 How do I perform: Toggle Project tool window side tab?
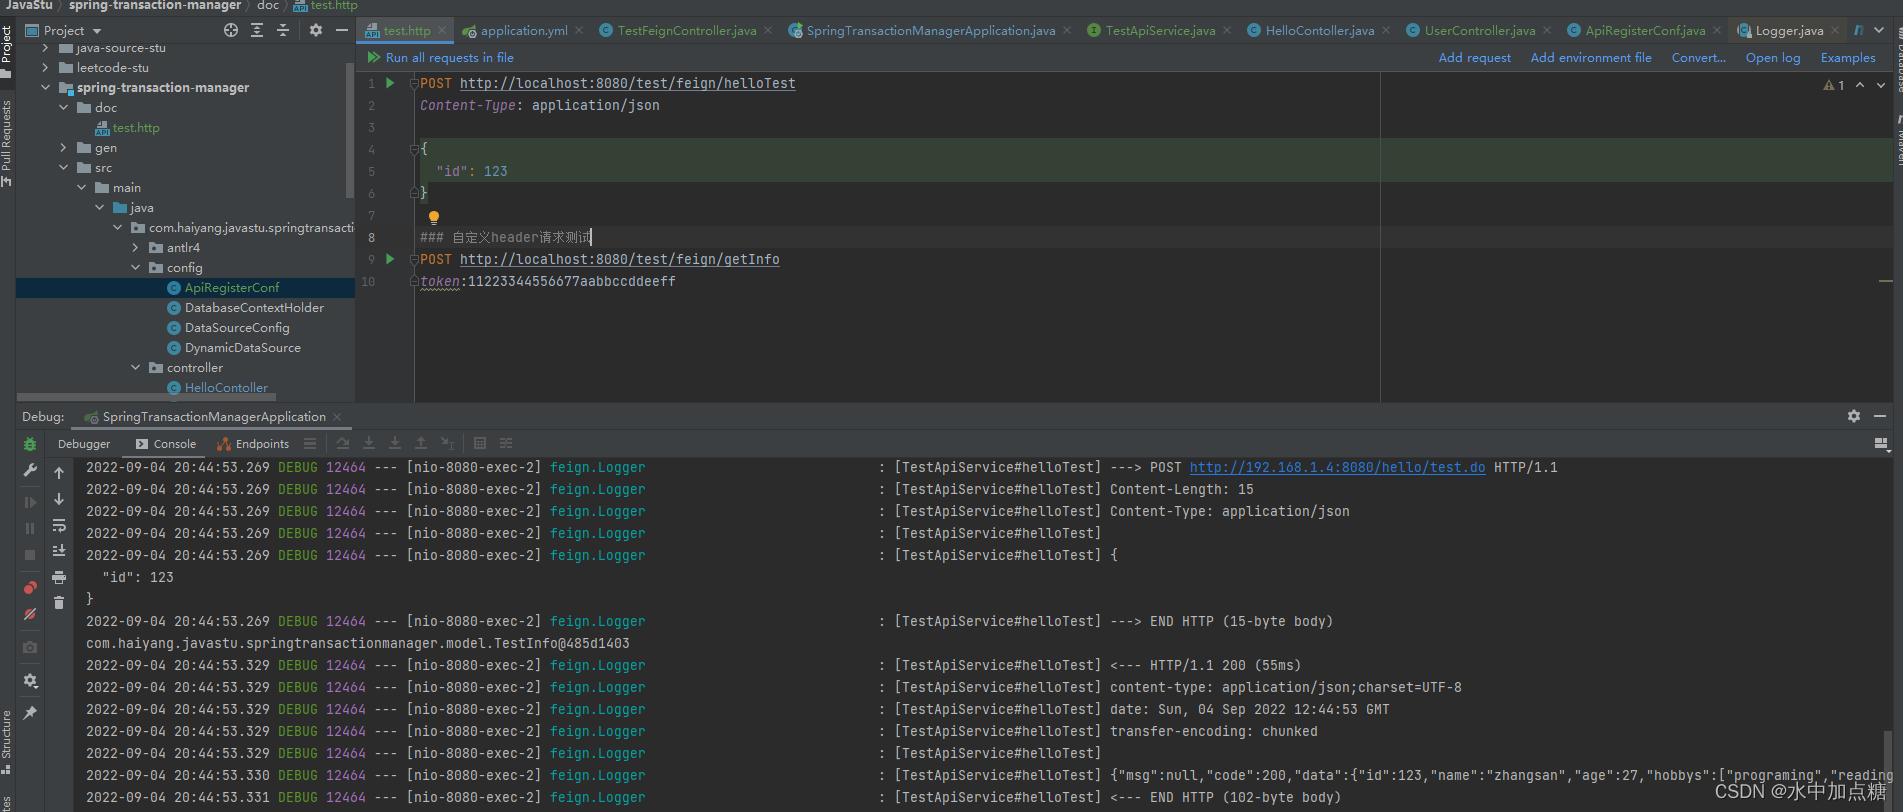point(6,51)
